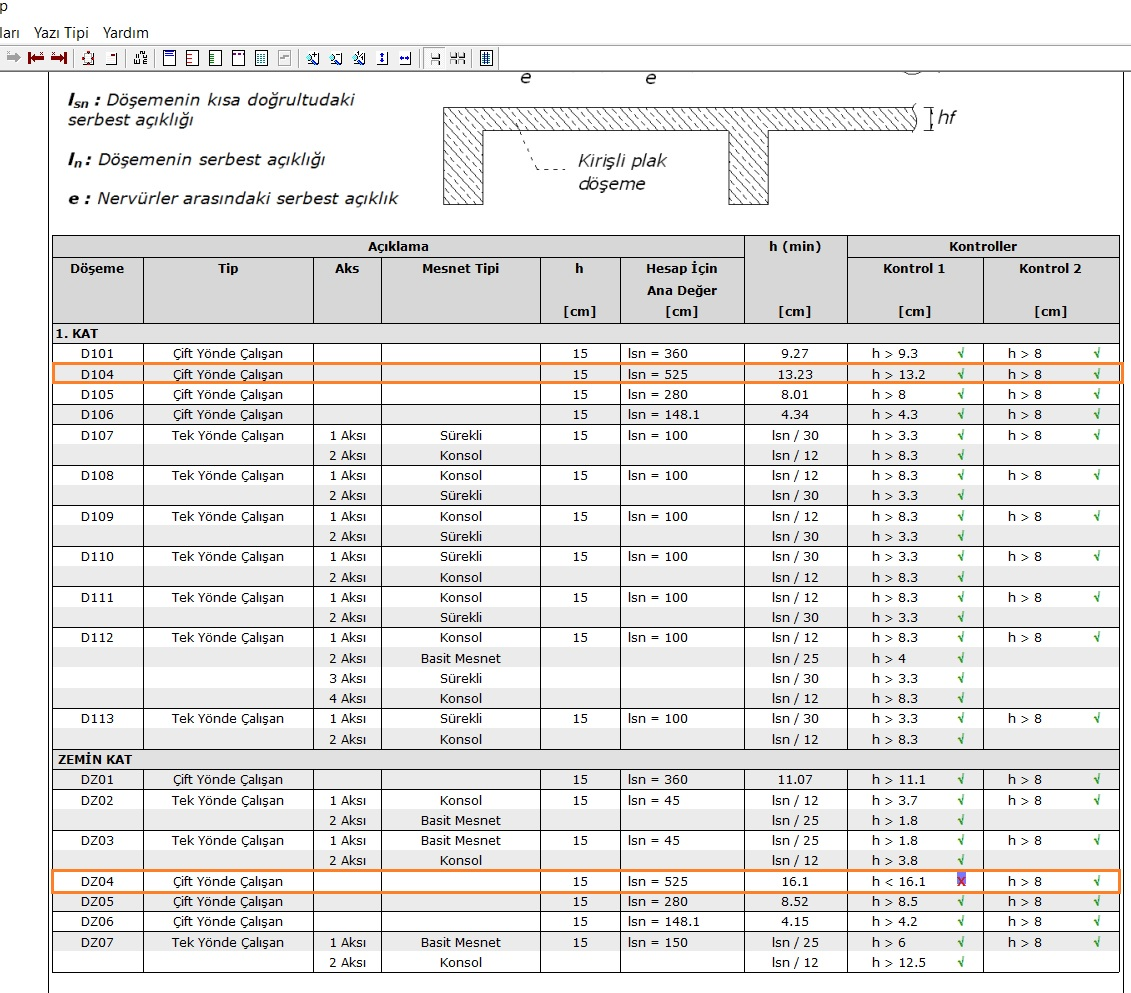Click the blue table-grid toolbar icon
This screenshot has height=993, width=1131.
tap(486, 58)
